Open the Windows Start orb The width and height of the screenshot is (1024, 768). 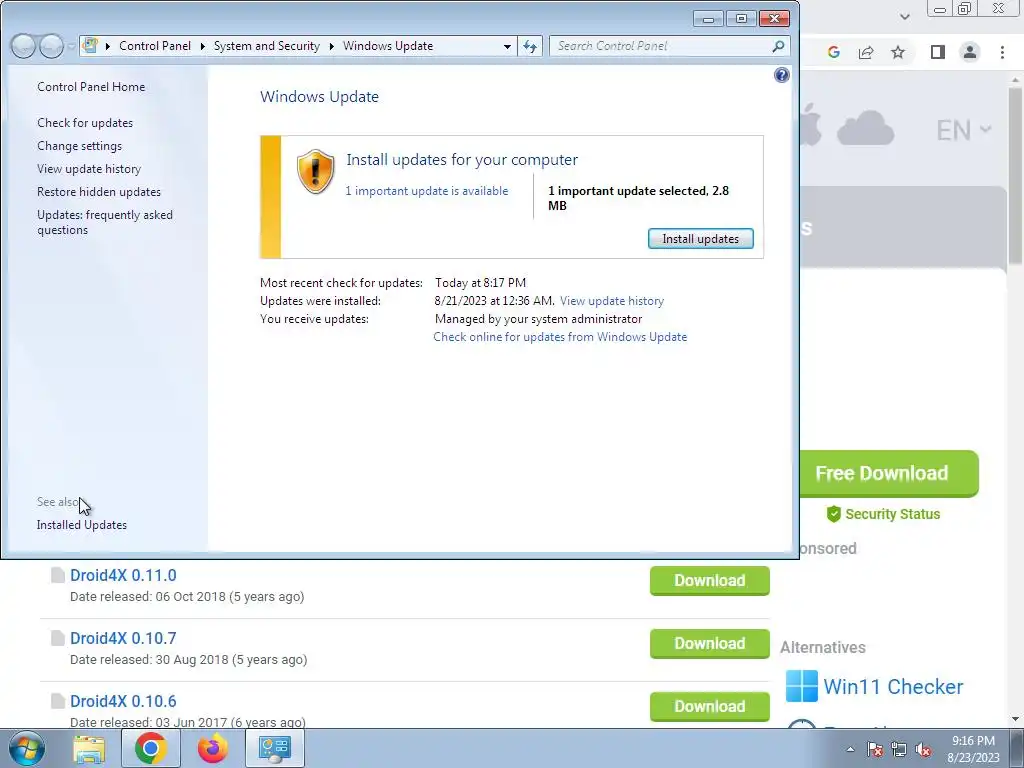click(x=27, y=748)
